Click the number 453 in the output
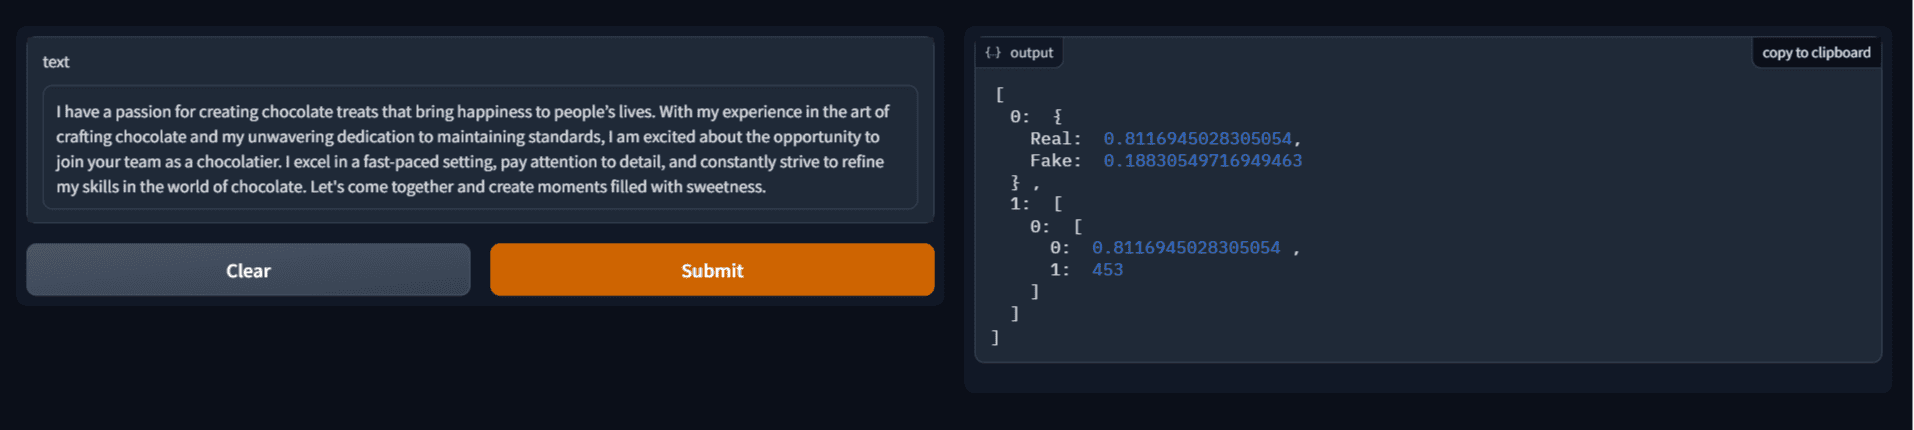Image resolution: width=1914 pixels, height=430 pixels. click(1107, 270)
